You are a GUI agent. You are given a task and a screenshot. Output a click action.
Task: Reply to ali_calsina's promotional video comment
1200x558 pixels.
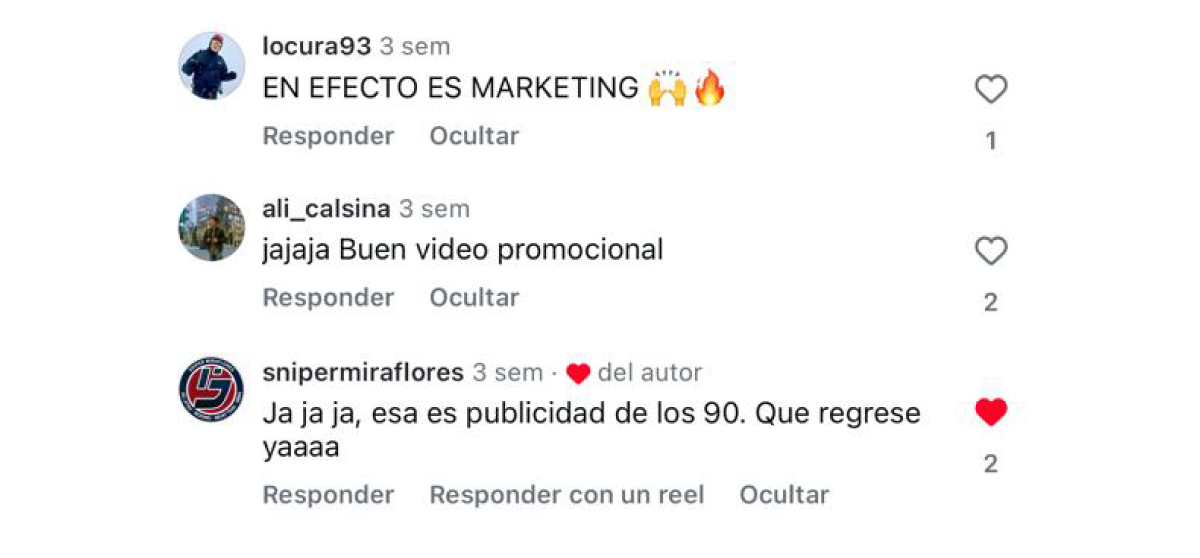pos(328,297)
